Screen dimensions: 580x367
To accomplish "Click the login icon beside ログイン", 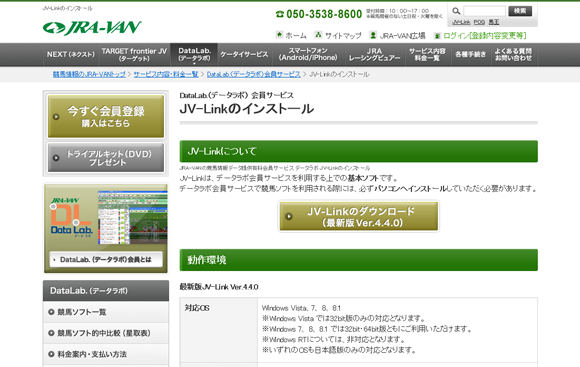I will point(437,36).
